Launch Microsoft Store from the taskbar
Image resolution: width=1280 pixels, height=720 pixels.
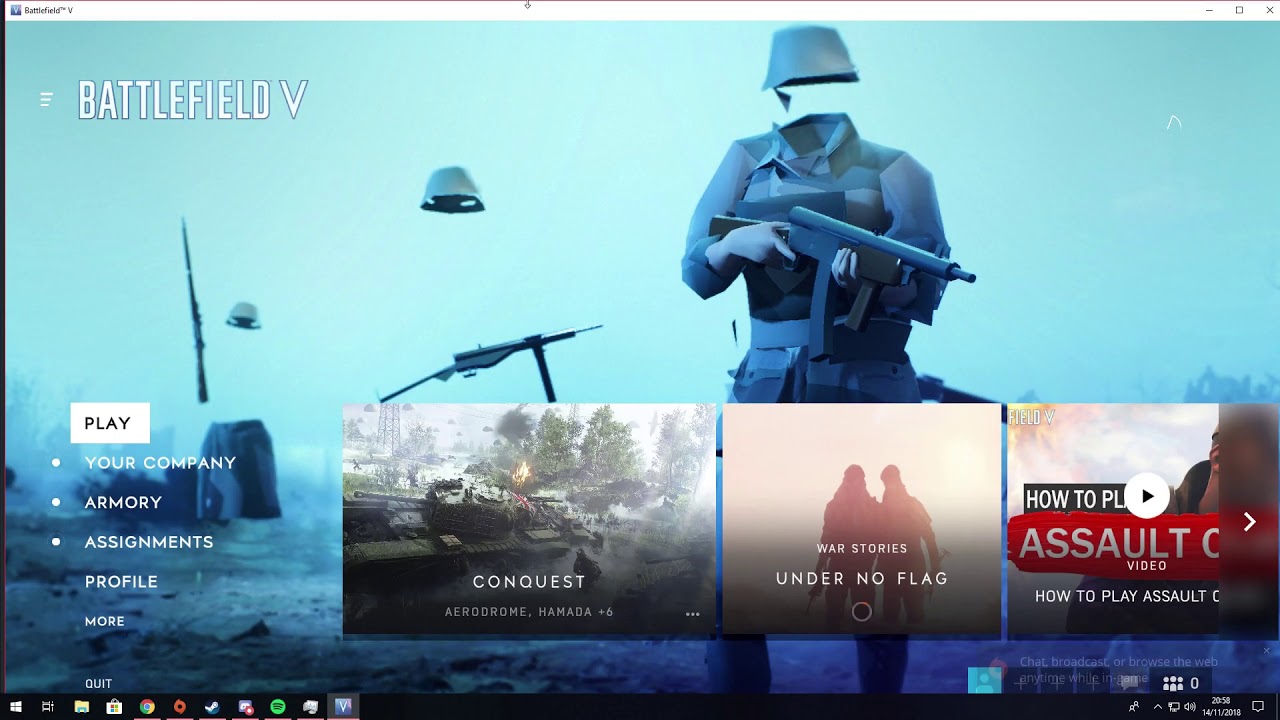pos(114,707)
